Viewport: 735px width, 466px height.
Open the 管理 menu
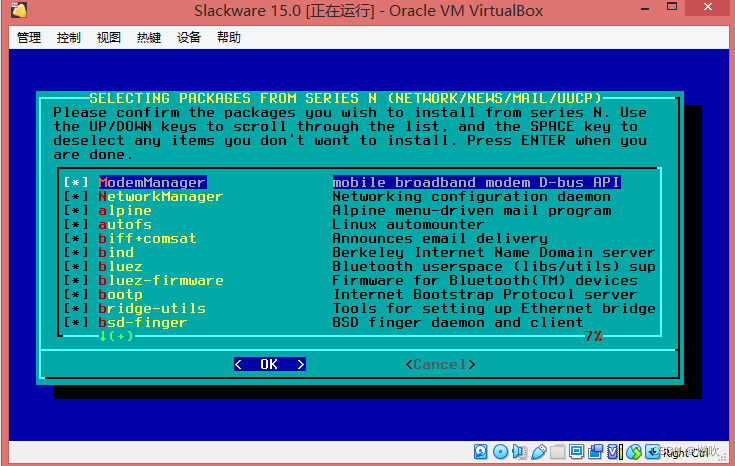click(x=29, y=38)
